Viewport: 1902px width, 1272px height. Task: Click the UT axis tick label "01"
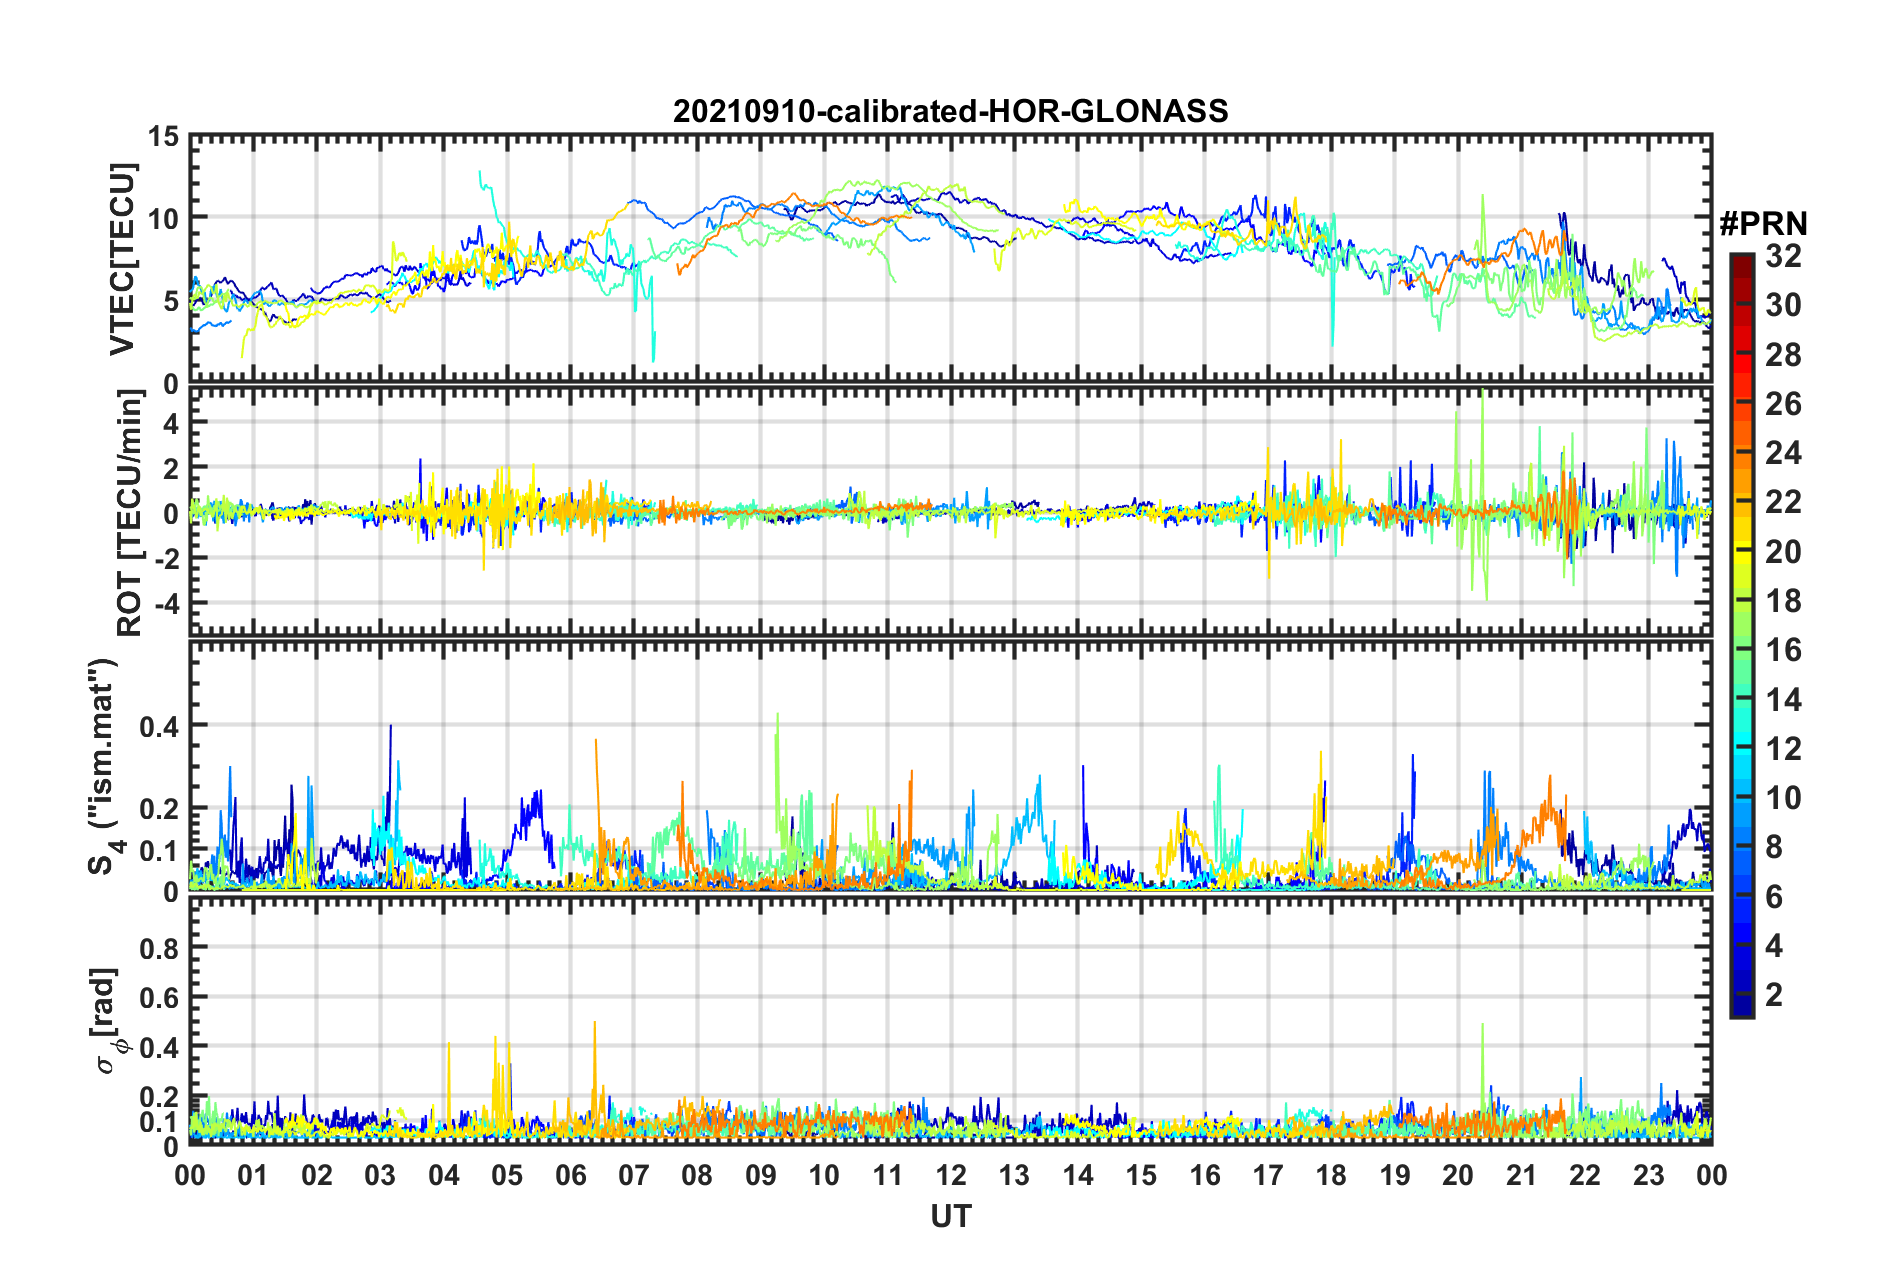[x=253, y=1175]
